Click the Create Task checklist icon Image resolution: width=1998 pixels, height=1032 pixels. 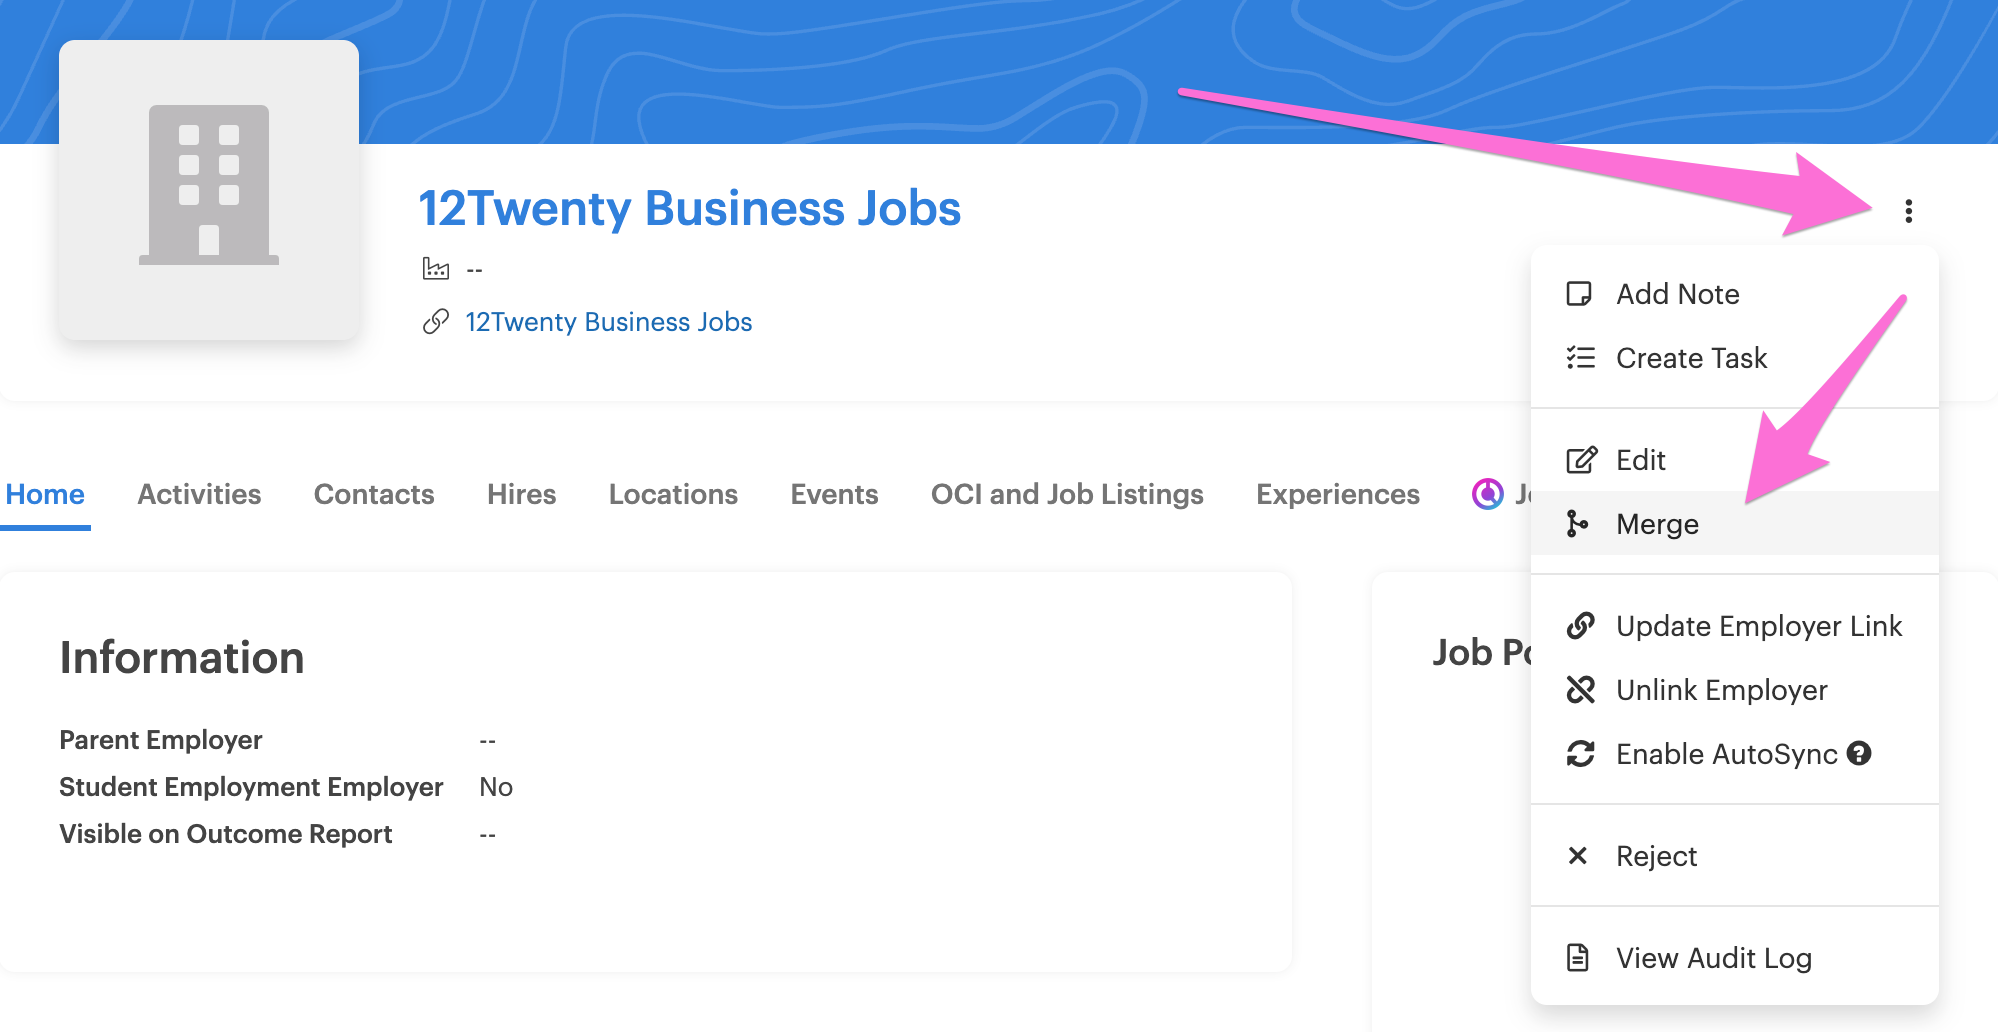tap(1580, 357)
